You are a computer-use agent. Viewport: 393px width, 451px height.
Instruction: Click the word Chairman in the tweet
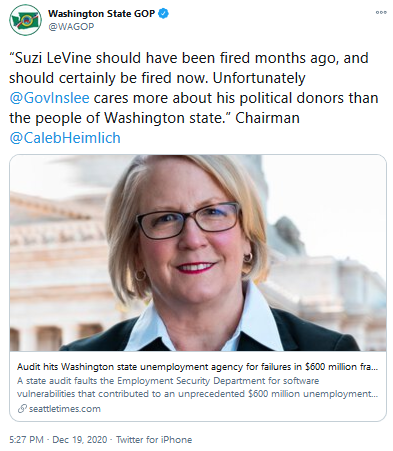(267, 118)
